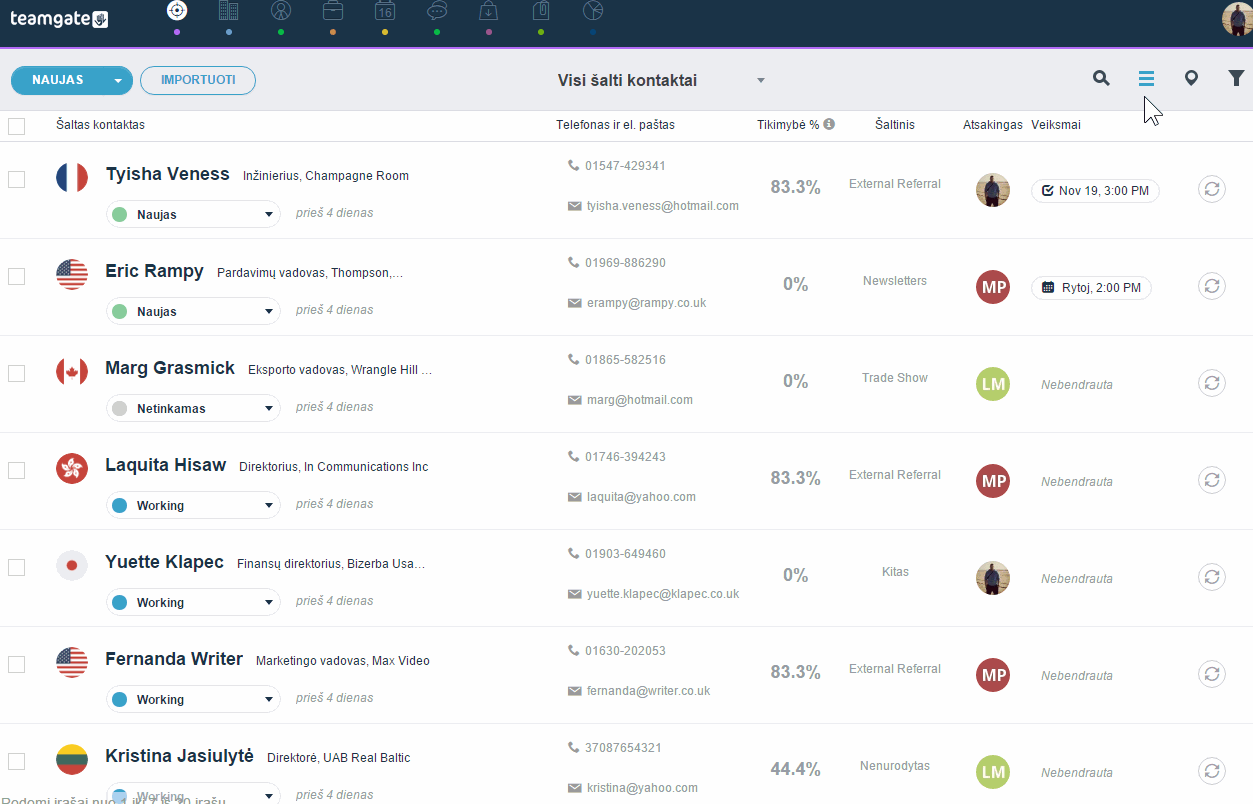Open Tyisha Veness lead name link
The width and height of the screenshot is (1253, 804).
click(168, 174)
